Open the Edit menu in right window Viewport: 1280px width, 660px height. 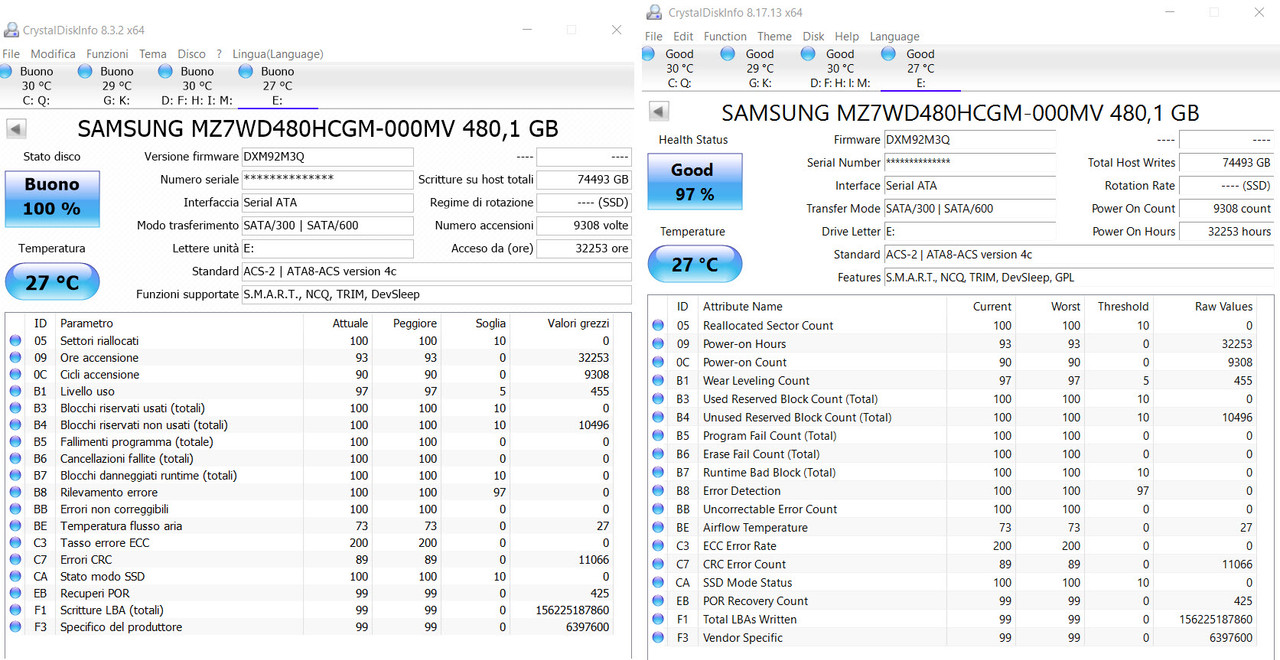click(683, 36)
